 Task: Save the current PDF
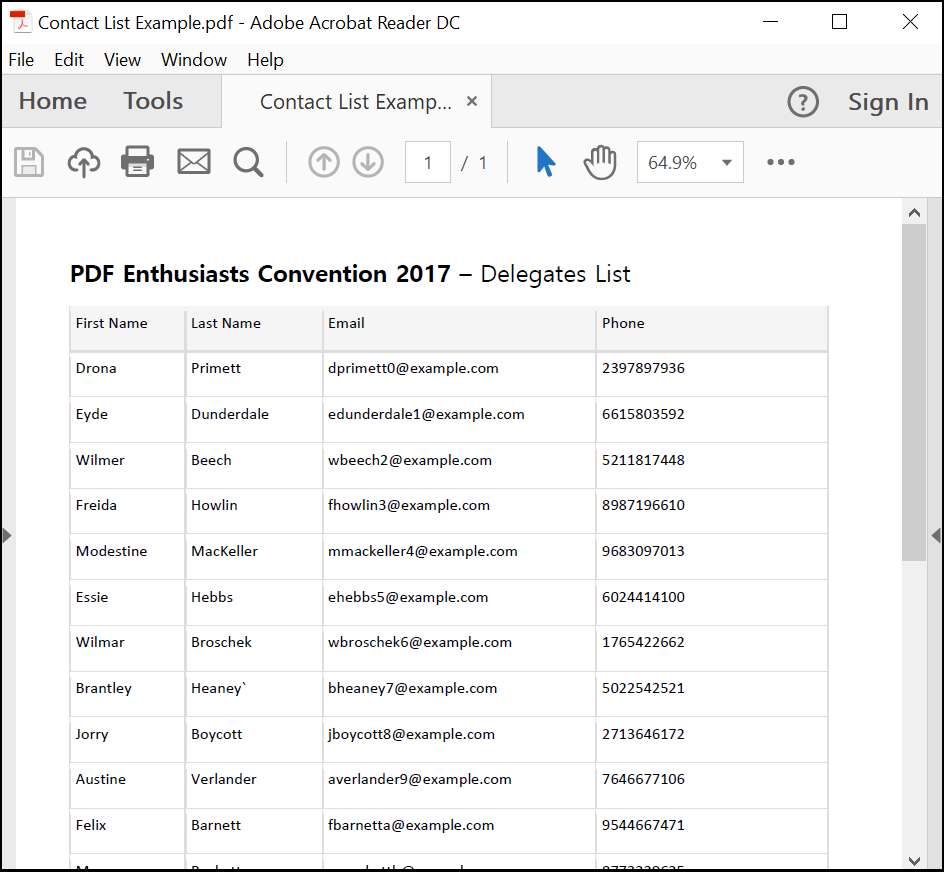click(29, 161)
